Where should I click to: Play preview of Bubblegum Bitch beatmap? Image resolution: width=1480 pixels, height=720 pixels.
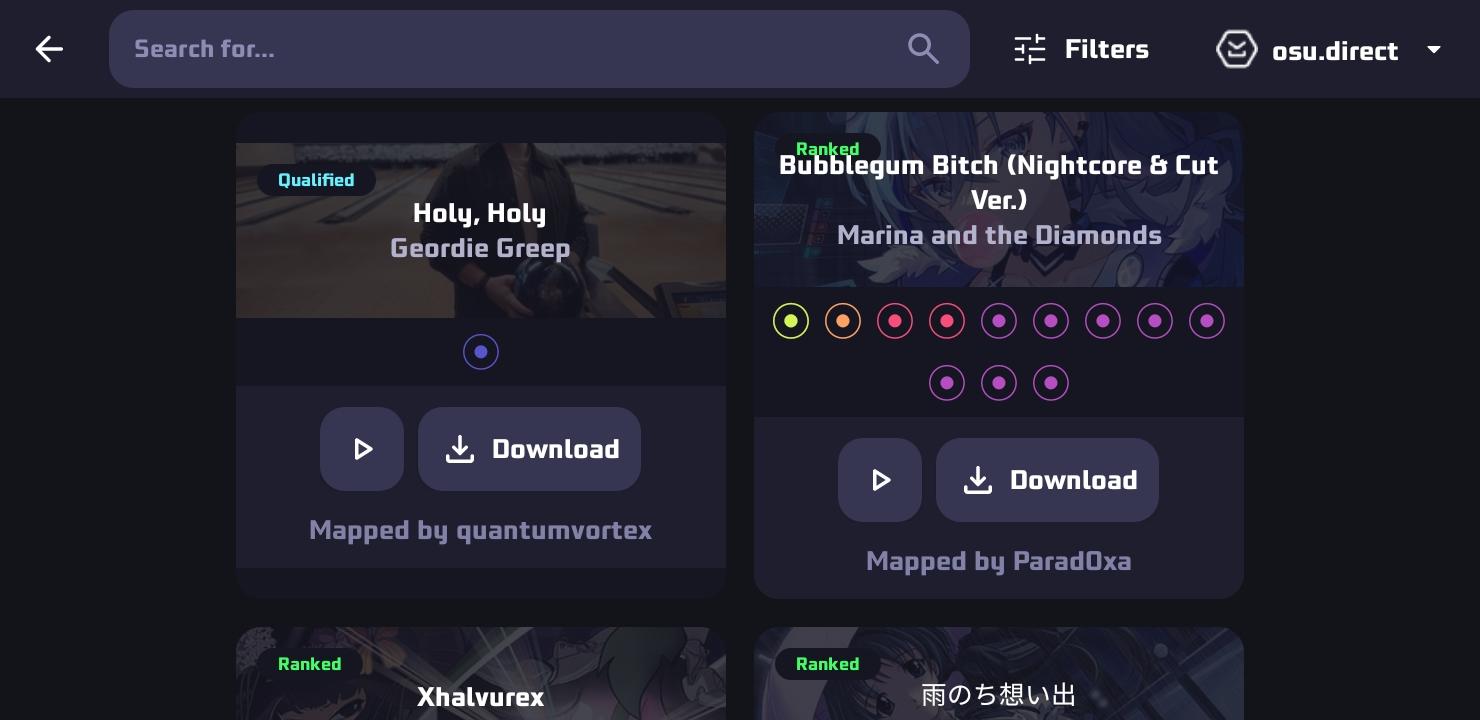(880, 480)
